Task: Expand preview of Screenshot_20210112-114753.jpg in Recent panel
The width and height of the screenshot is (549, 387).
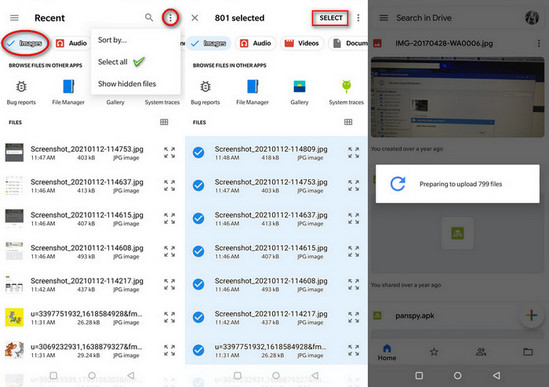Action: point(169,152)
